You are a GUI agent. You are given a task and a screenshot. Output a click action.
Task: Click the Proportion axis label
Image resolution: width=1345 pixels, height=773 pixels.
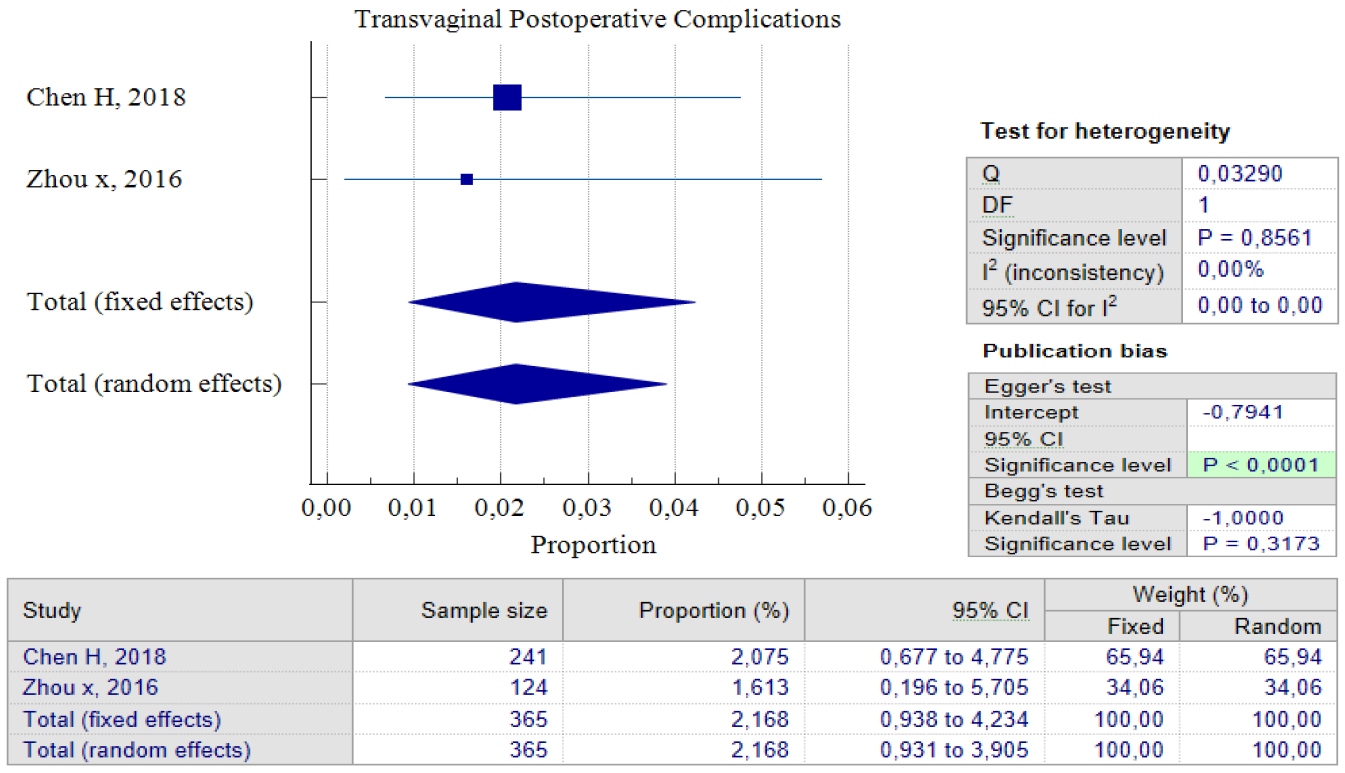593,545
